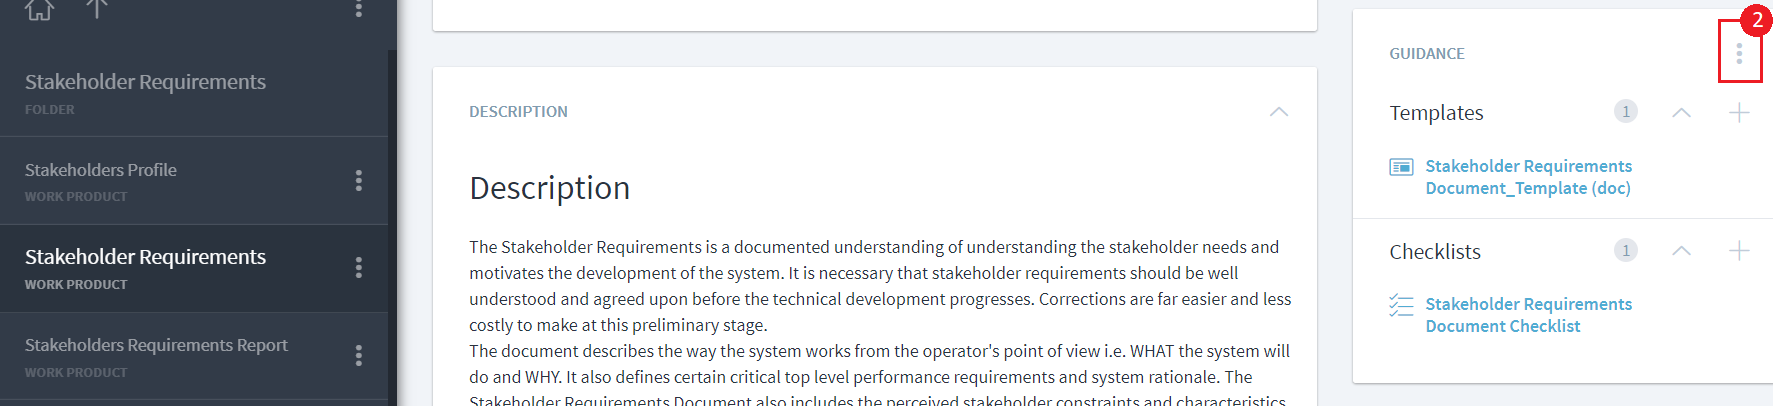This screenshot has height=406, width=1773.
Task: Open Guidance panel three-dot menu
Action: click(1739, 53)
